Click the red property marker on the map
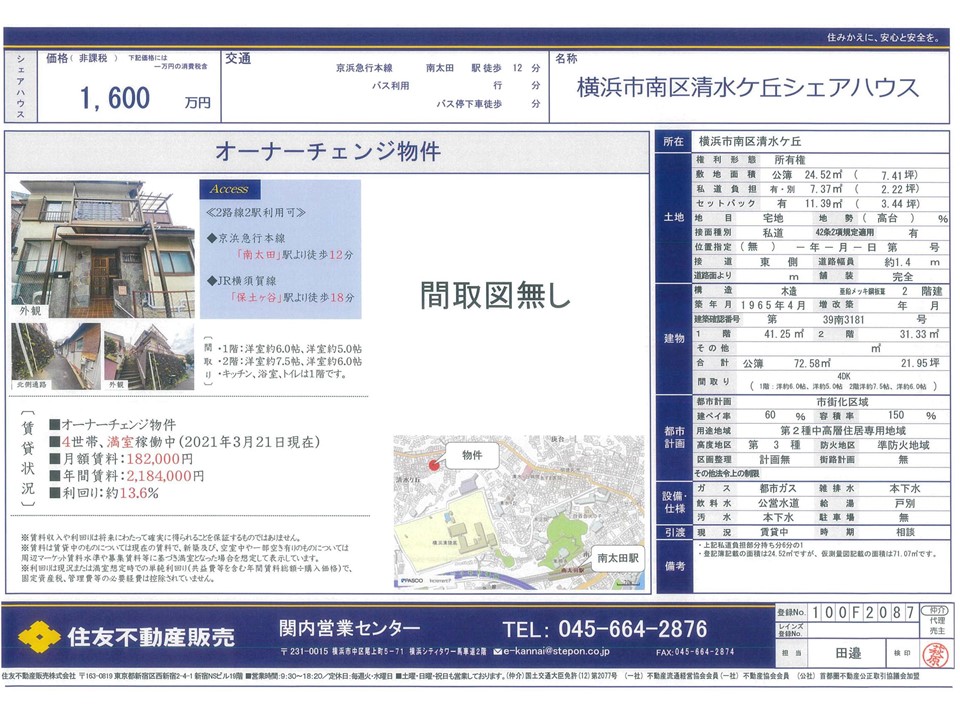The image size is (960, 720). (x=432, y=463)
